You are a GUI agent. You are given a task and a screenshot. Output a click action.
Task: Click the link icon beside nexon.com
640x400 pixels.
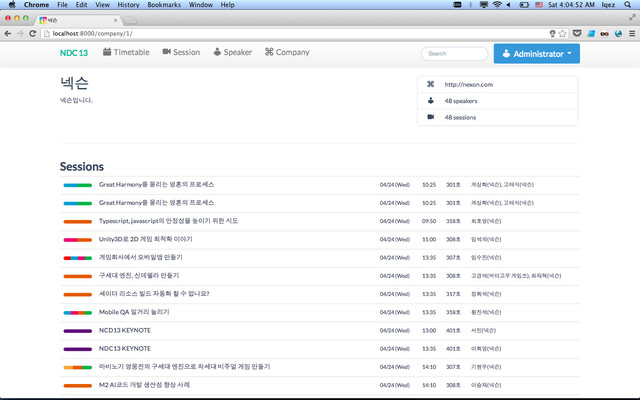(x=430, y=84)
